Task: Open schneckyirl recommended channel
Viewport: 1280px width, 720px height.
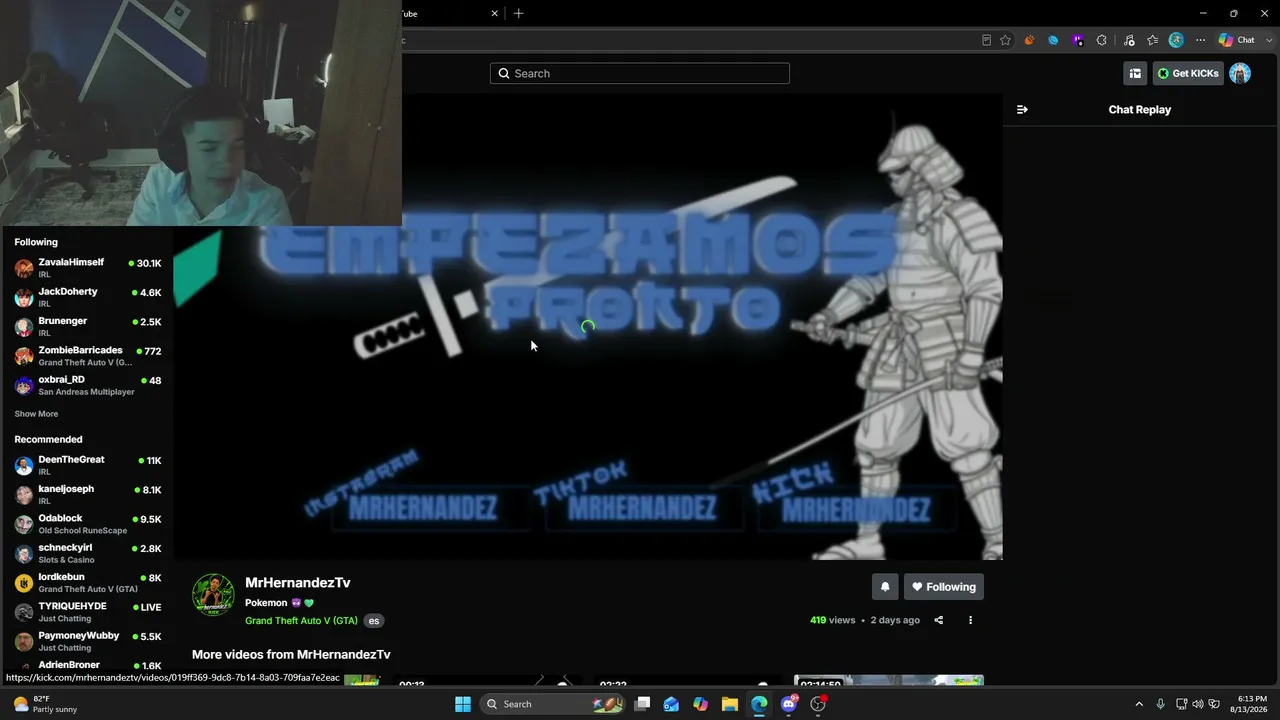Action: pyautogui.click(x=88, y=553)
